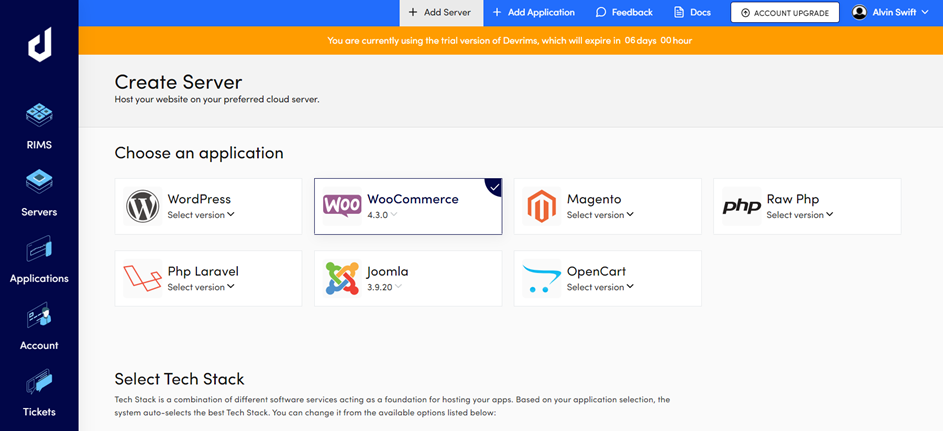Open Joomla 3.9.20 version dropdown
The width and height of the screenshot is (943, 431).
point(385,287)
